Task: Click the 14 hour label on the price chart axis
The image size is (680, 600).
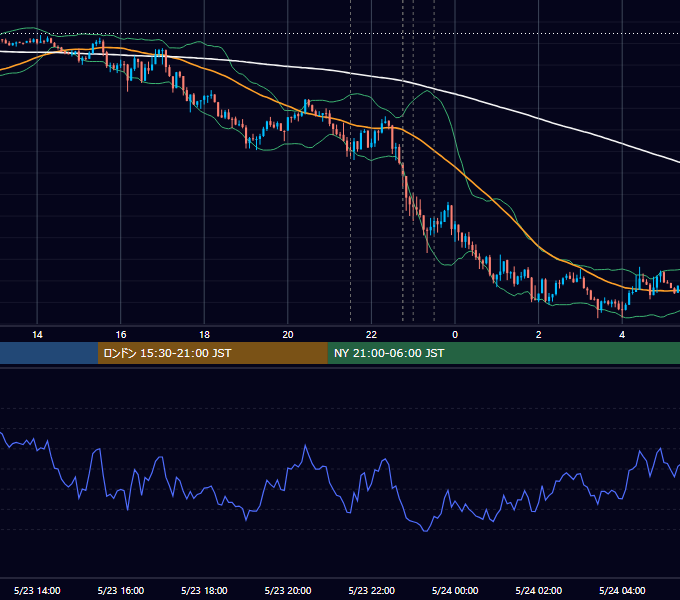Action: coord(37,335)
